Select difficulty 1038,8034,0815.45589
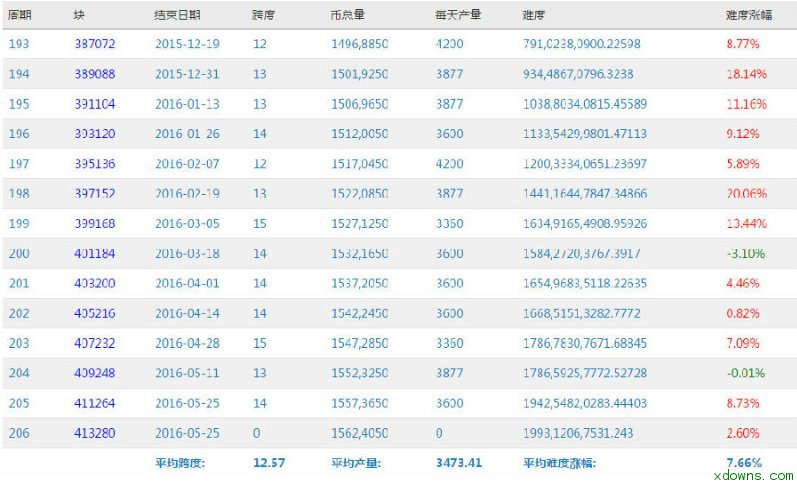The width and height of the screenshot is (797, 484). point(585,104)
